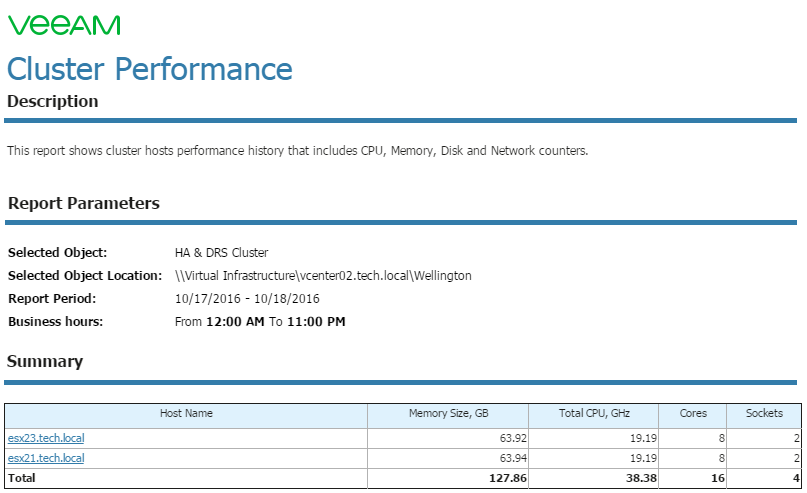Click the Summary section heading
This screenshot has height=493, width=807.
click(x=45, y=361)
